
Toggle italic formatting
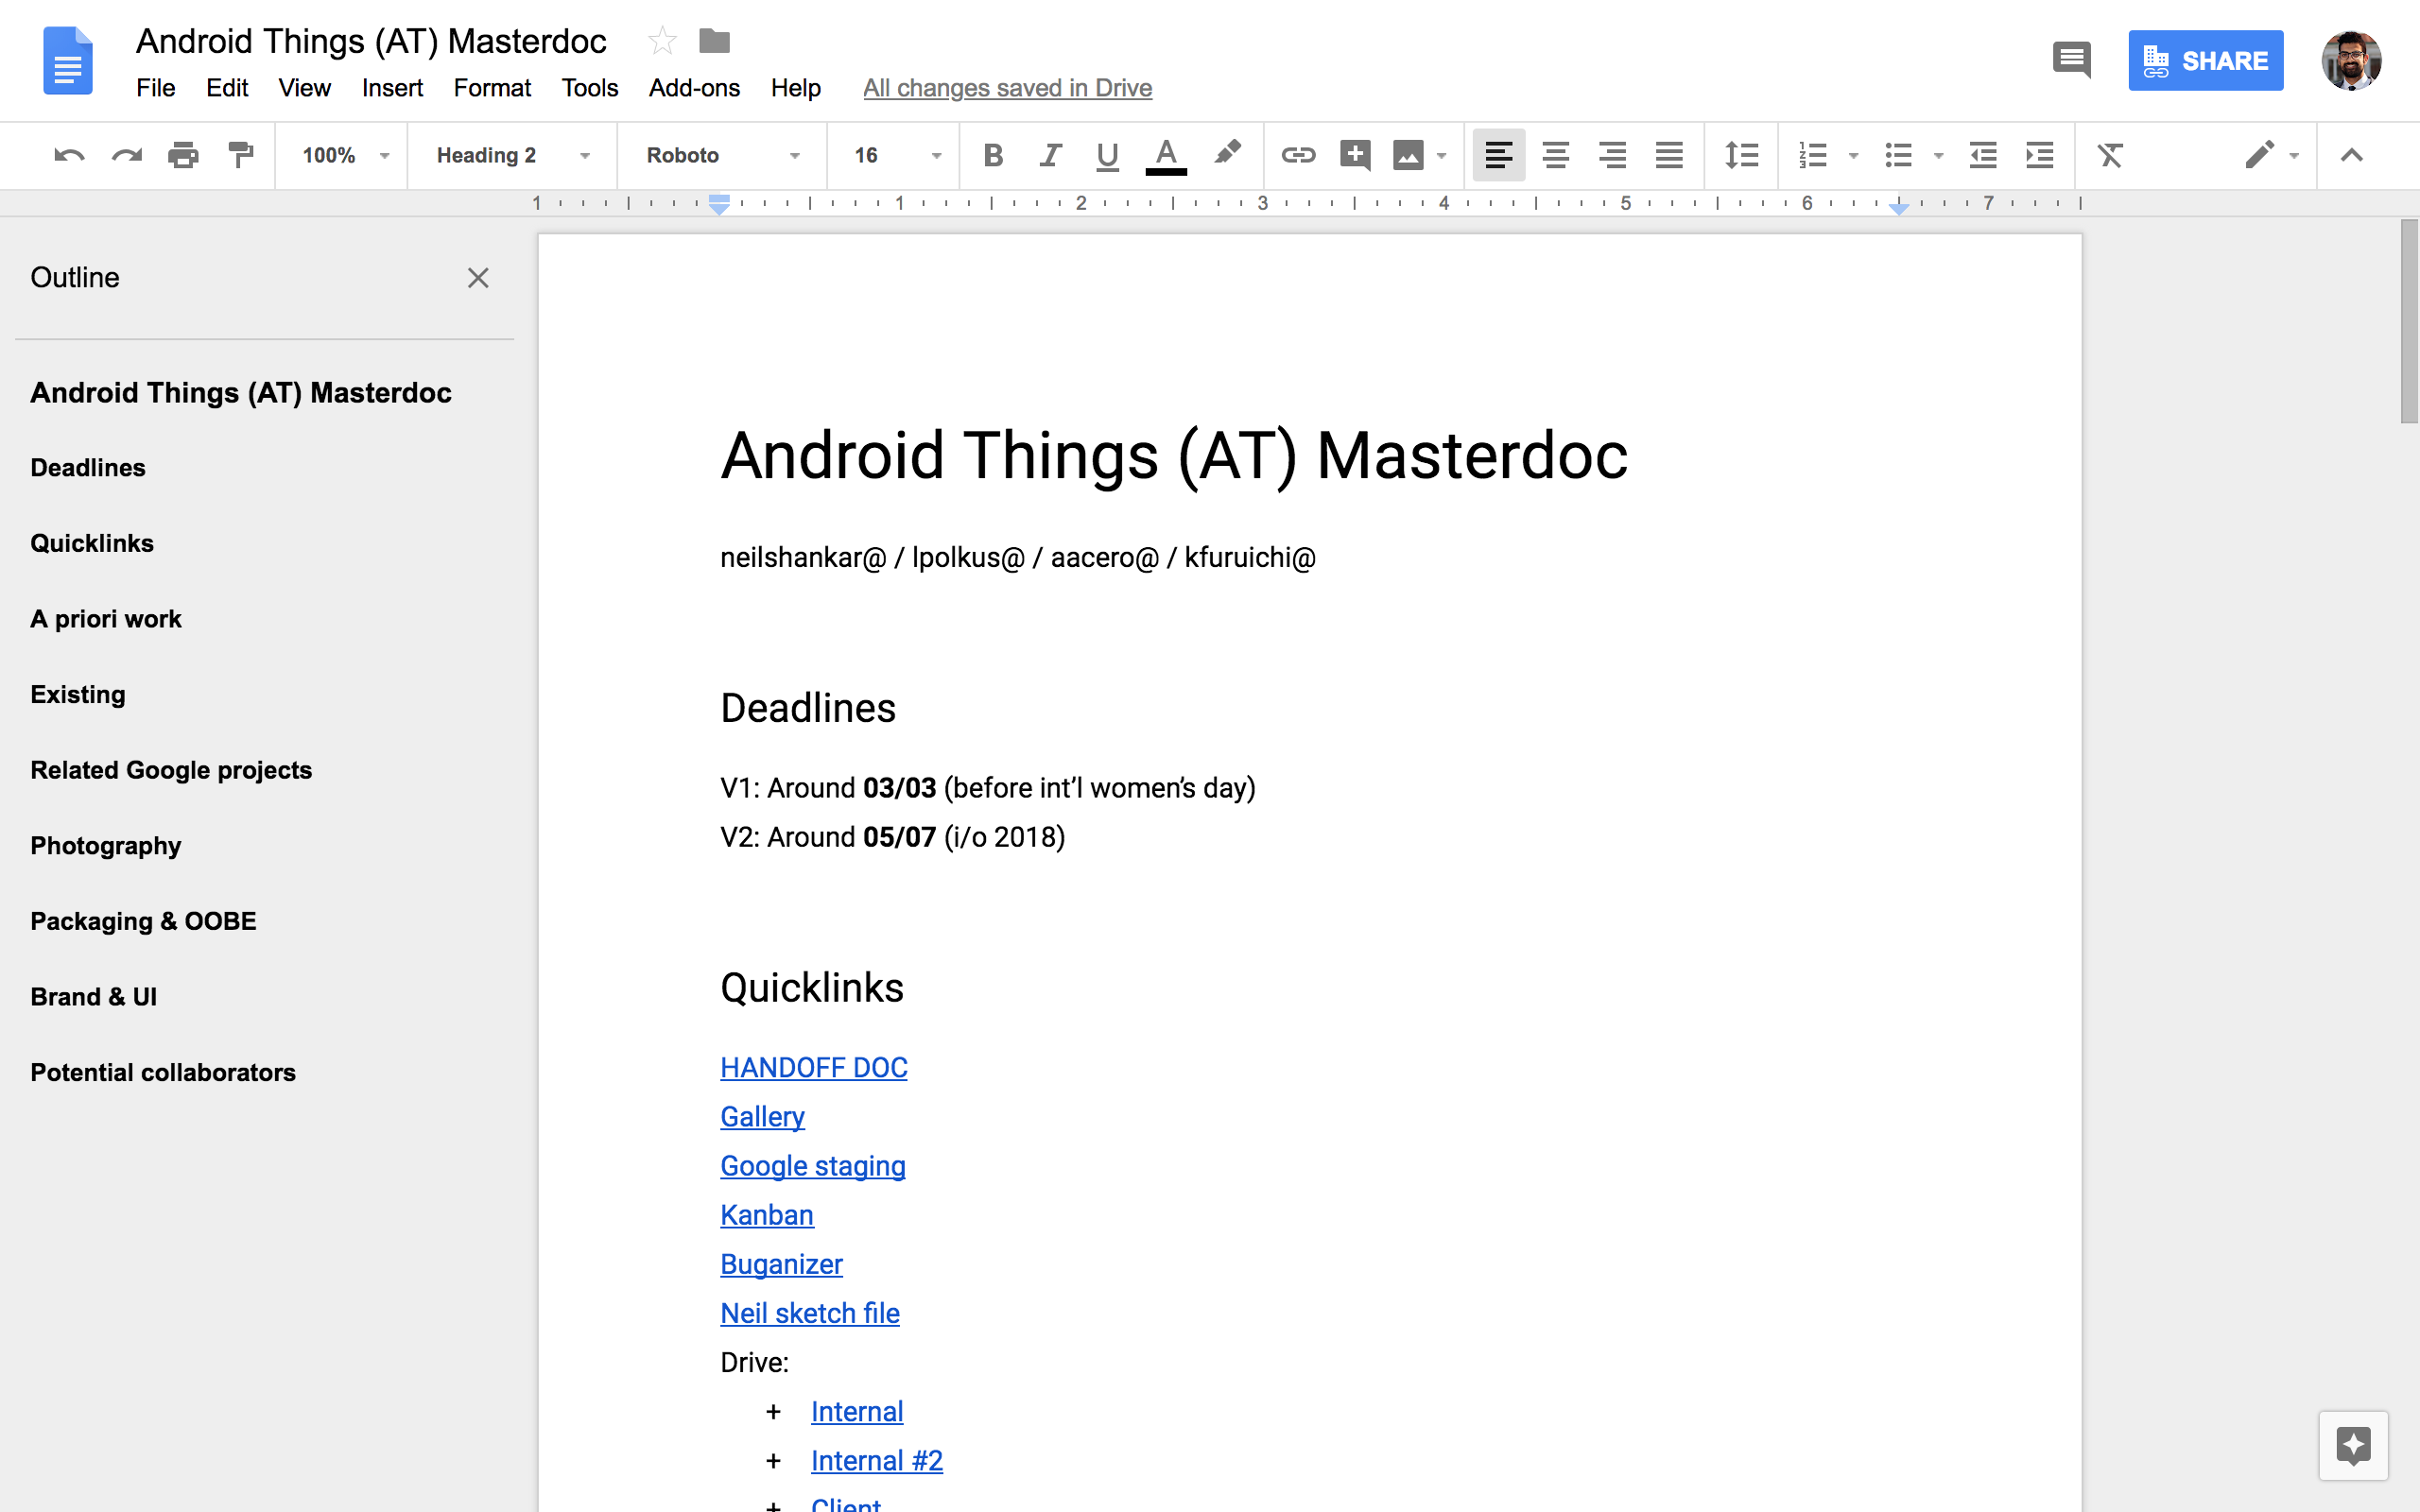point(1050,155)
